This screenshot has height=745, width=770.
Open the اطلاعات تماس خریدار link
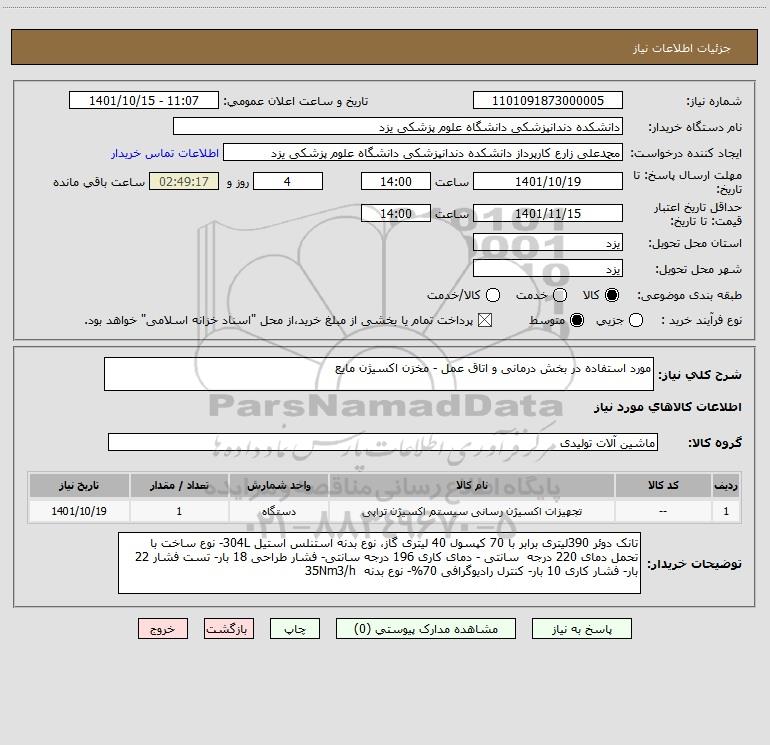165,153
